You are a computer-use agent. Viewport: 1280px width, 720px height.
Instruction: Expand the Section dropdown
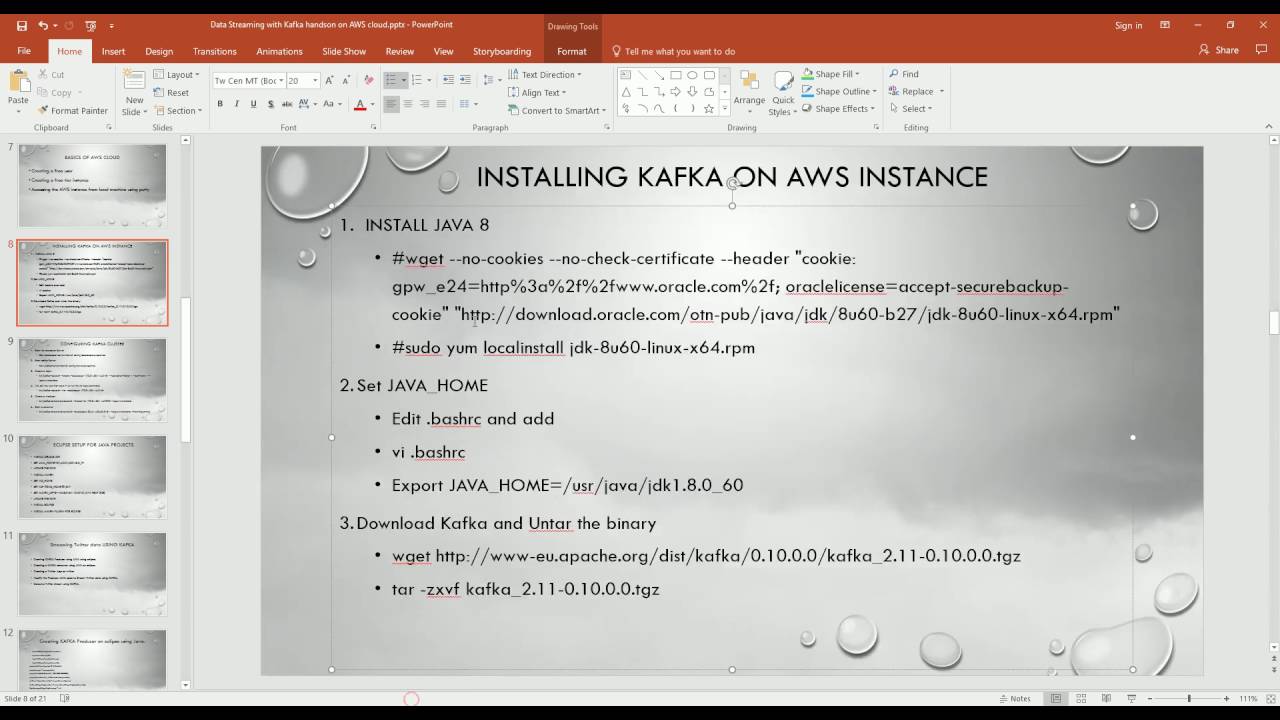coord(178,111)
